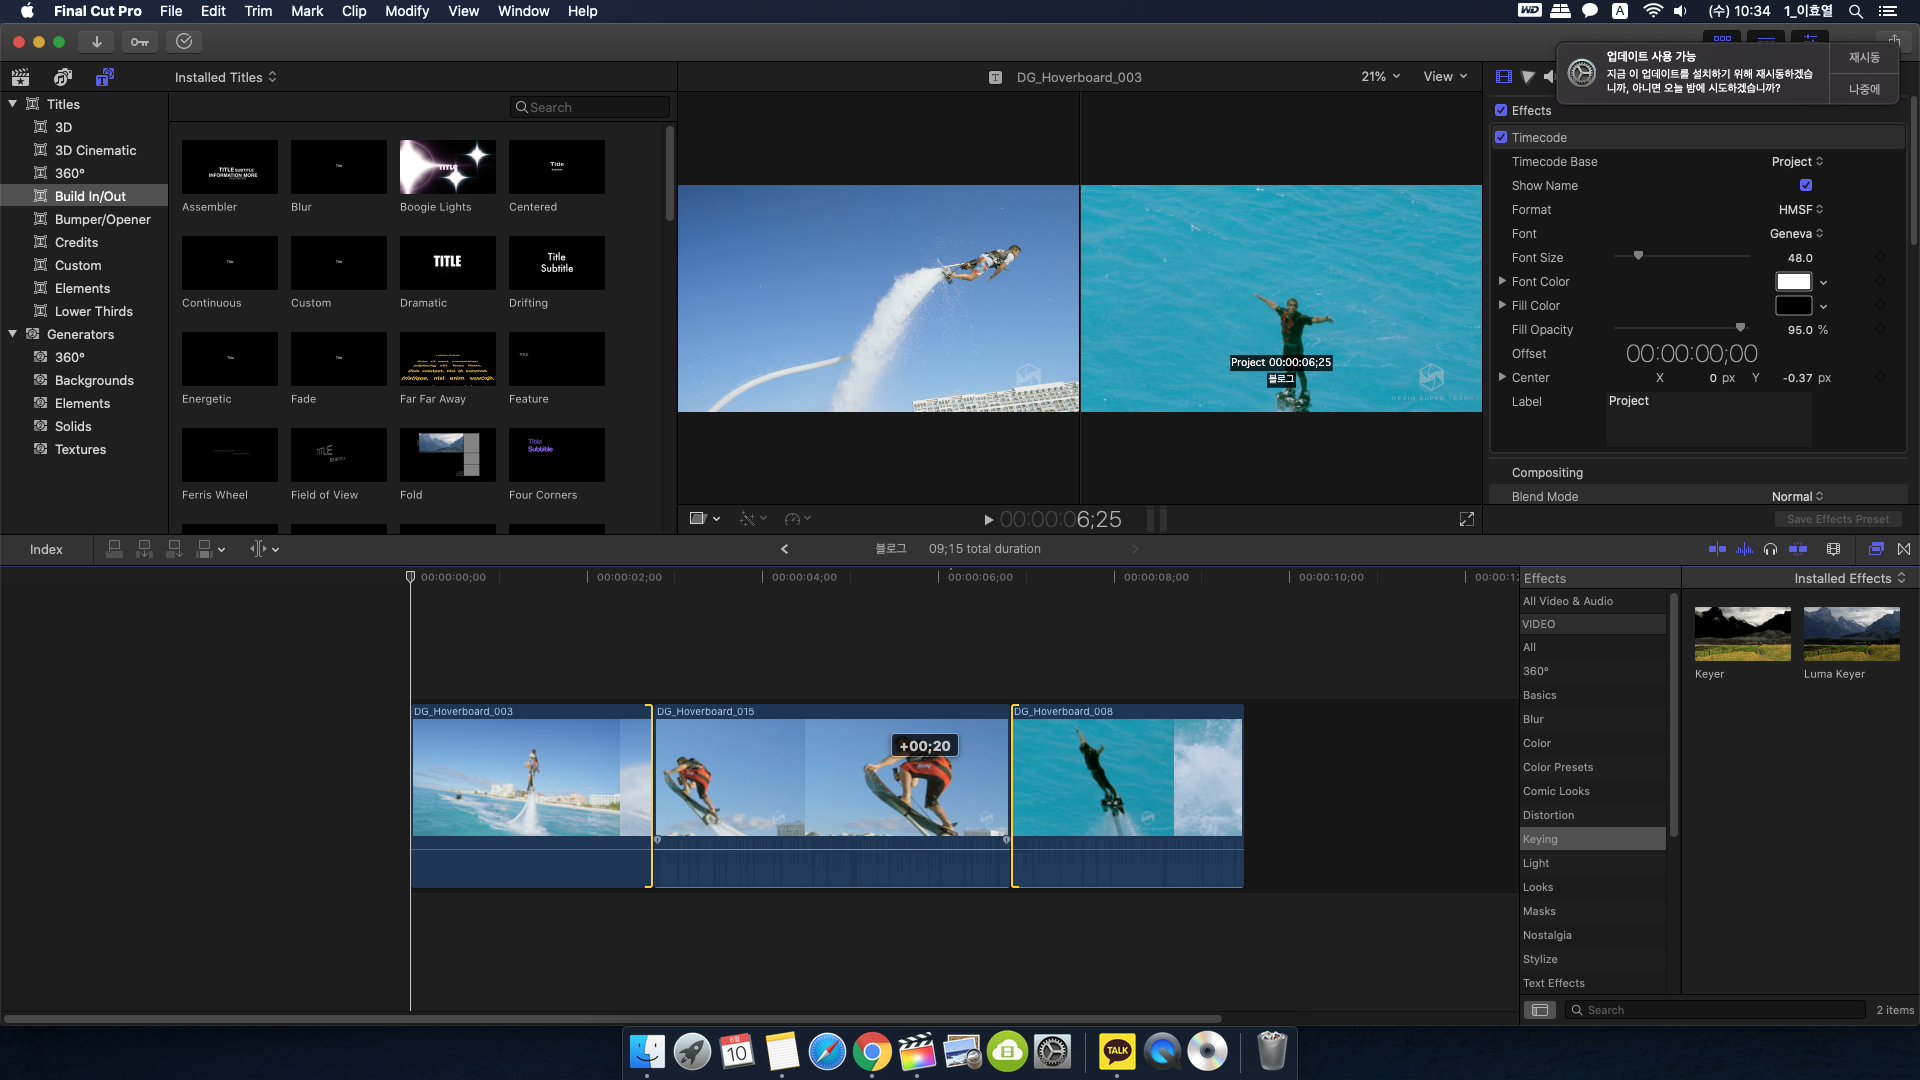The height and width of the screenshot is (1080, 1920).
Task: Disable the Timecode effect checkbox
Action: 1501,138
